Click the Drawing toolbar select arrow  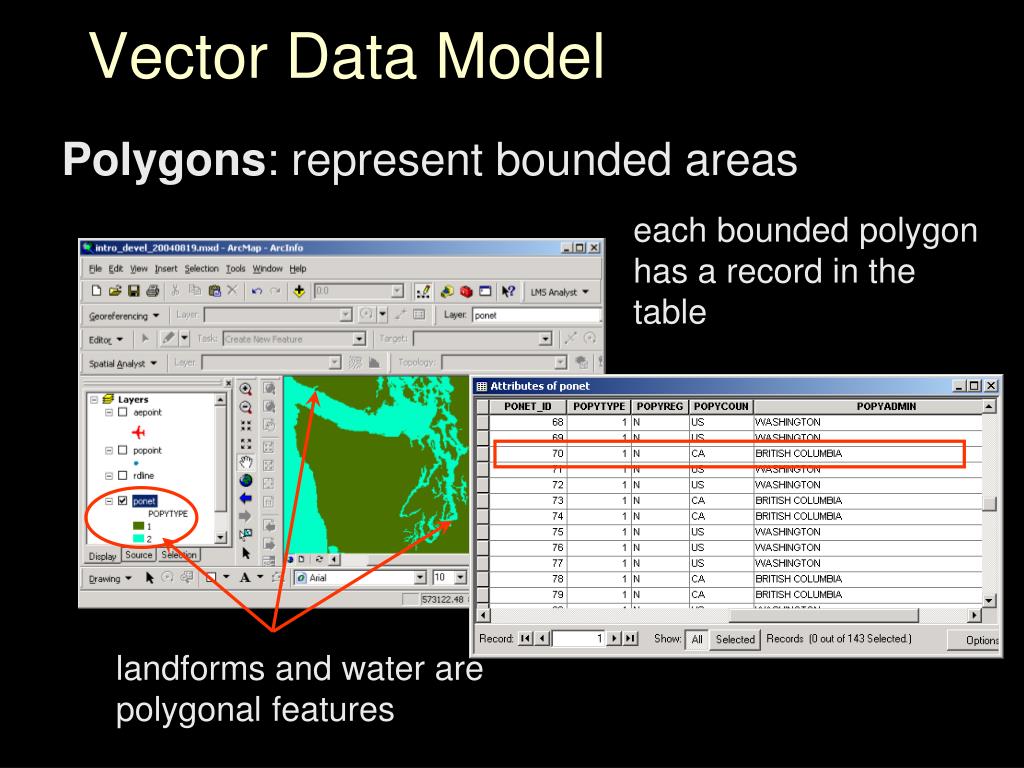(150, 578)
